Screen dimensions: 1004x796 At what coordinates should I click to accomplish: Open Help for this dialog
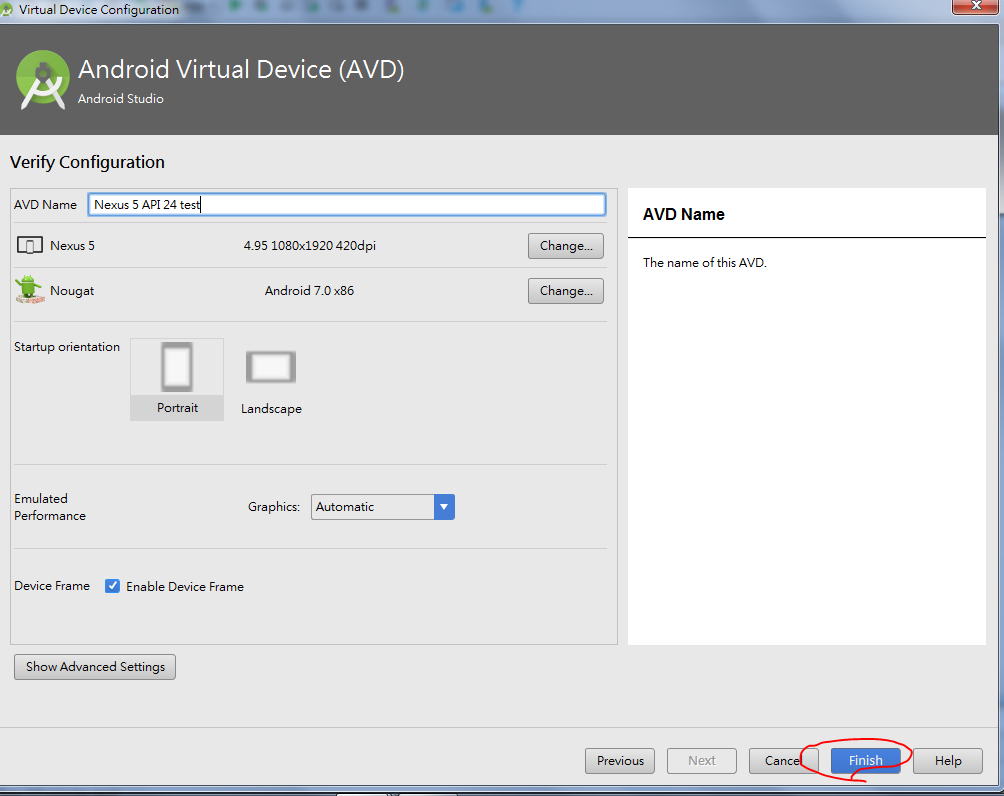point(948,761)
